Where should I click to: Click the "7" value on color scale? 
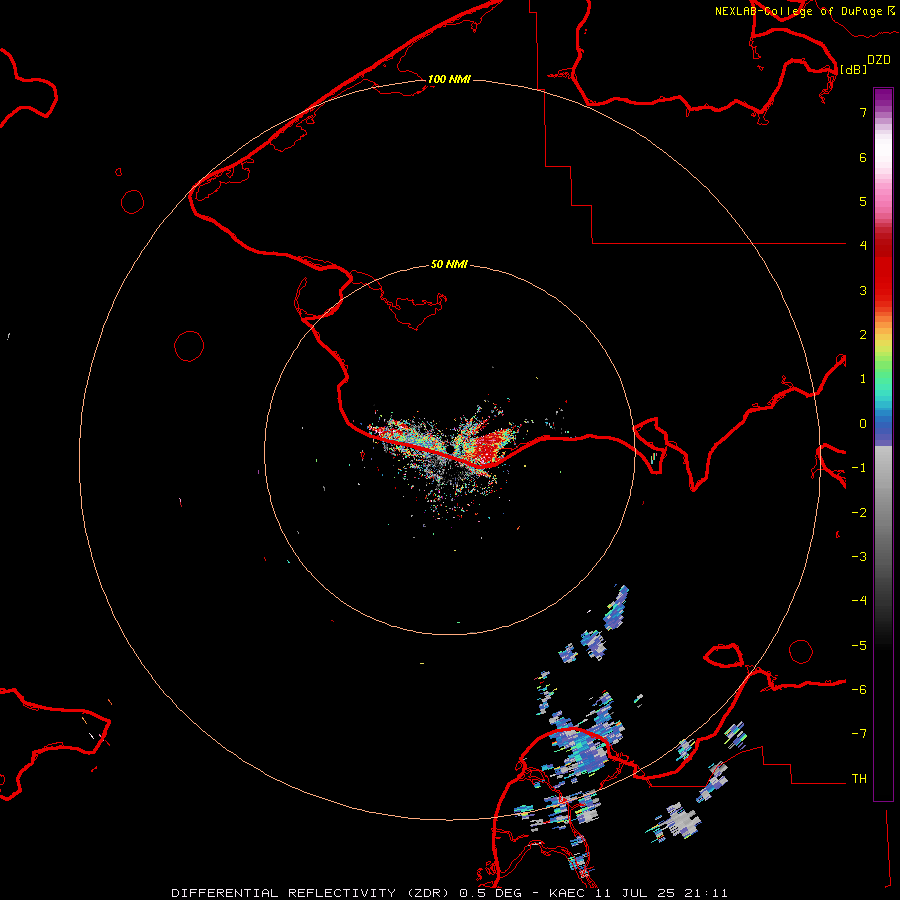863,112
